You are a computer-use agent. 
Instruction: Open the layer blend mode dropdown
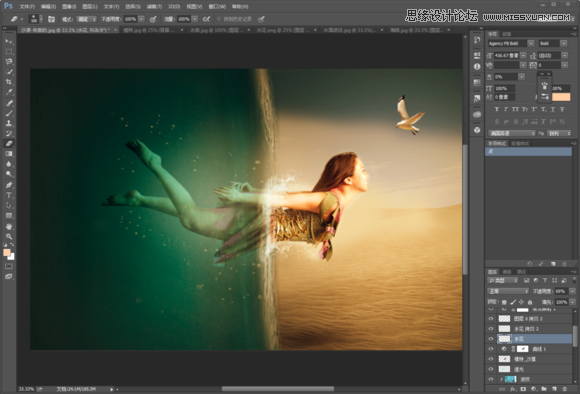pos(508,291)
